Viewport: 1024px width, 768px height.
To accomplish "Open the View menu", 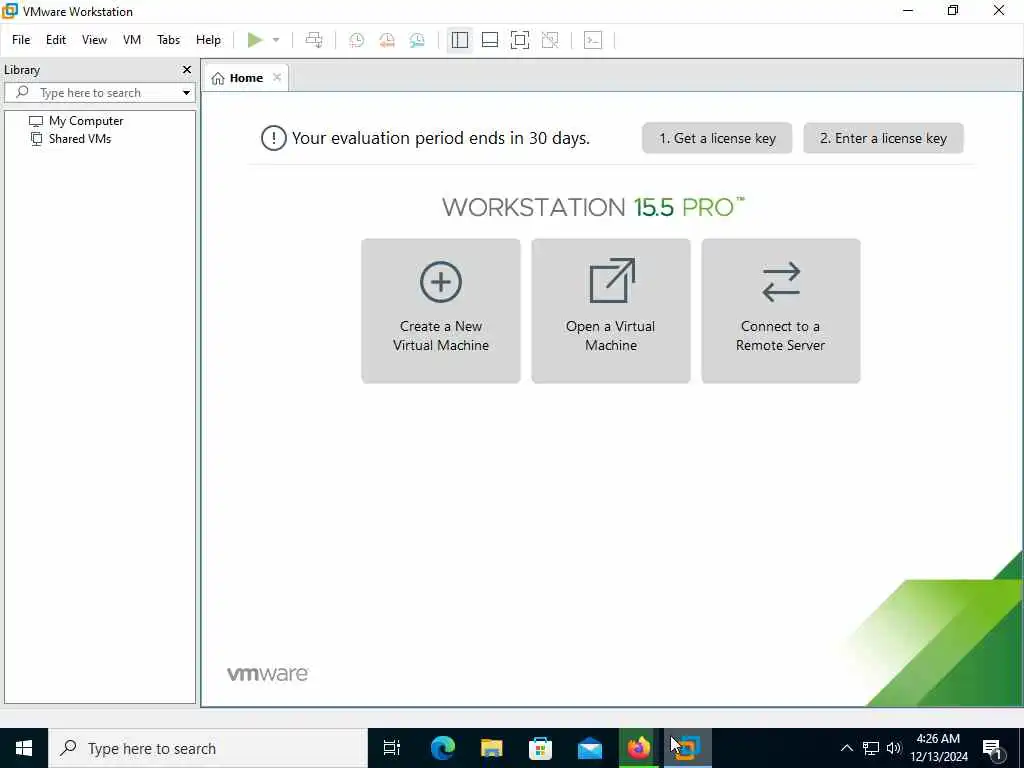I will [x=94, y=40].
